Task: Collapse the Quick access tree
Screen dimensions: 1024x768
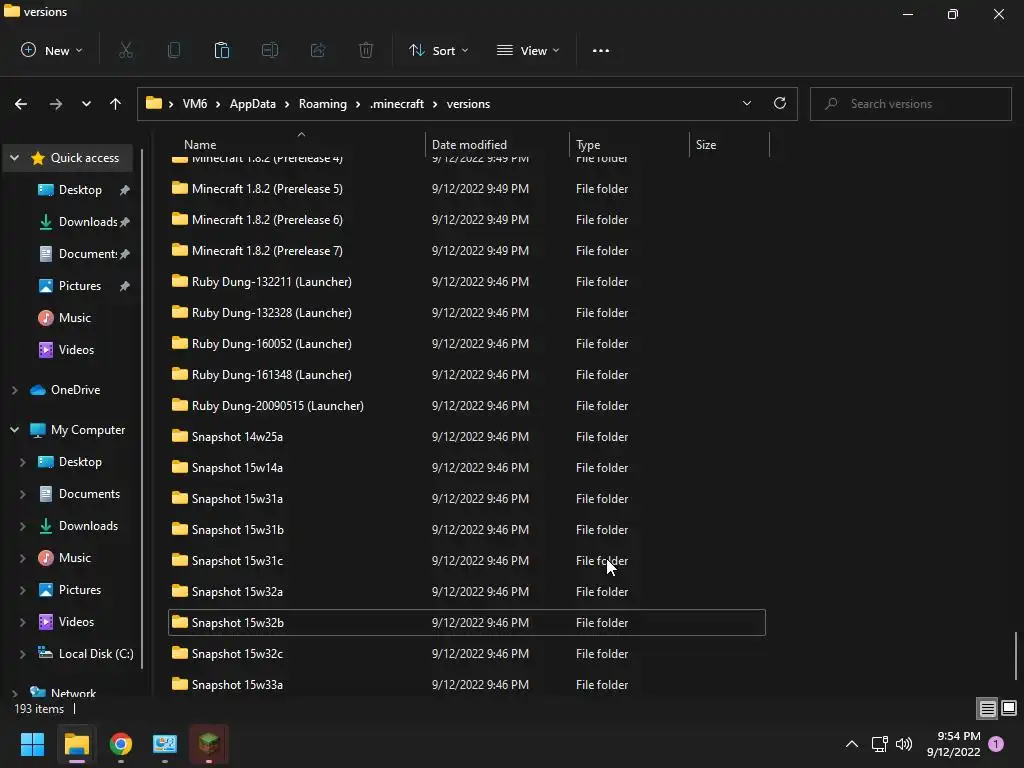Action: pos(14,157)
